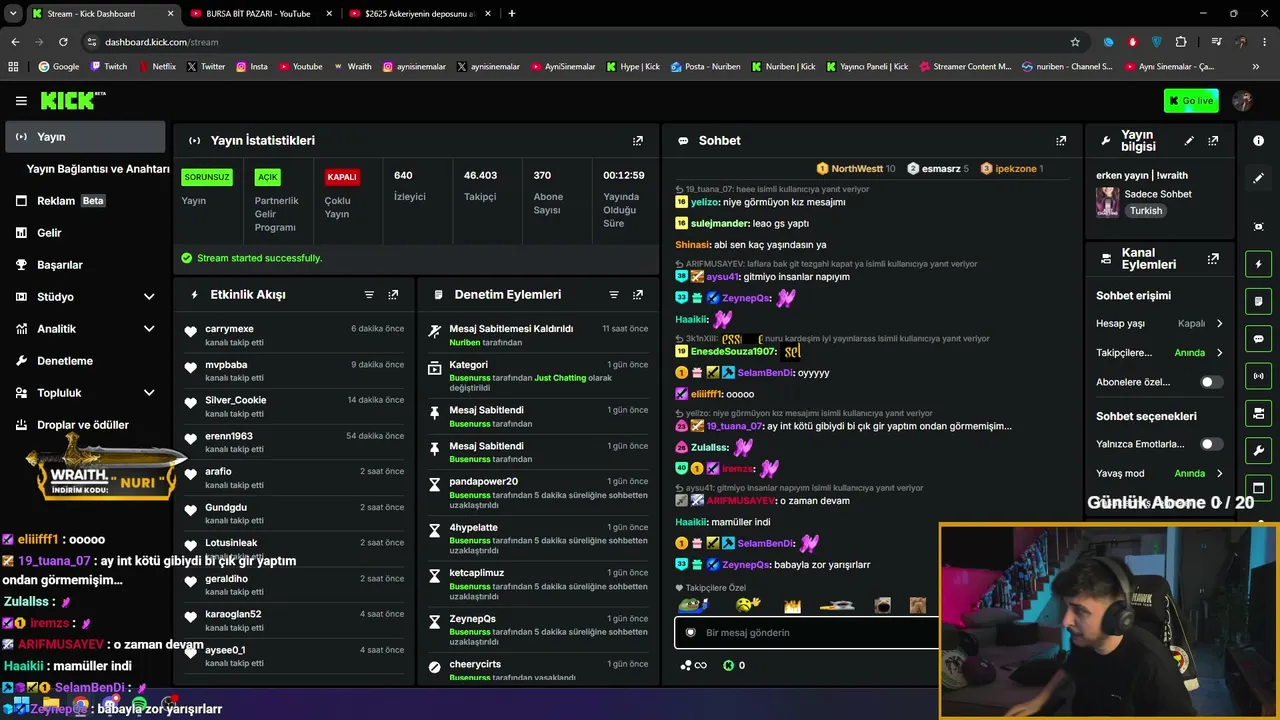This screenshot has width=1280, height=720.
Task: Open Denetim Eylemleri filter options
Action: tap(614, 295)
